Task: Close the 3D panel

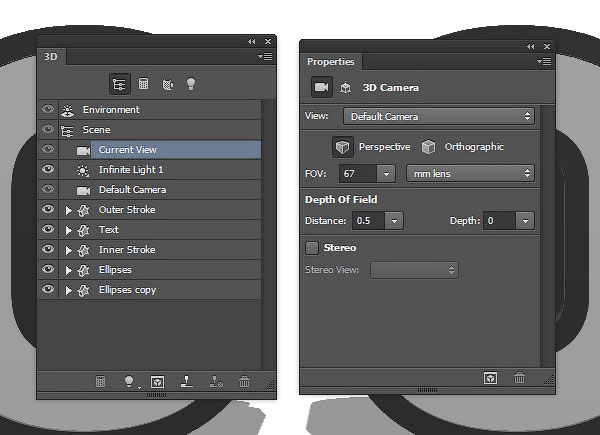Action: [x=268, y=41]
